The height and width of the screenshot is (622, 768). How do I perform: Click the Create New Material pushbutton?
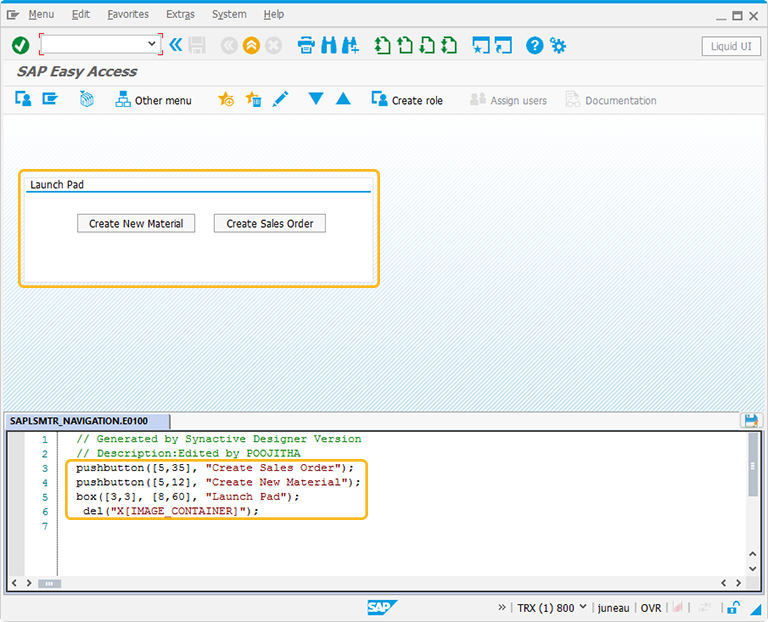click(136, 223)
